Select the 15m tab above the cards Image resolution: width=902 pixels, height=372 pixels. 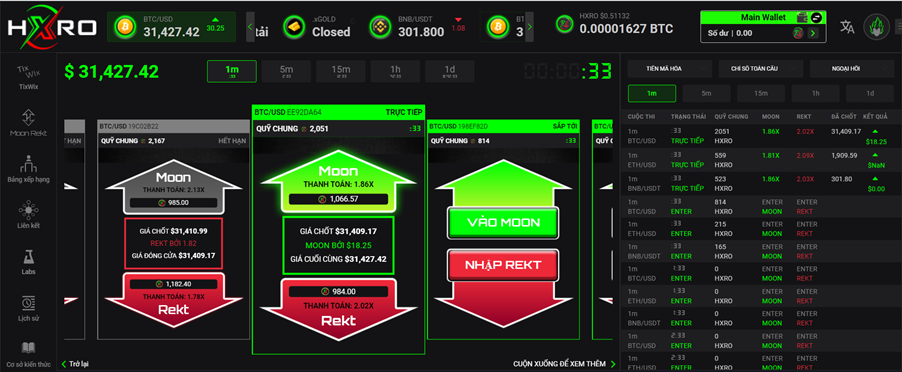(x=341, y=71)
